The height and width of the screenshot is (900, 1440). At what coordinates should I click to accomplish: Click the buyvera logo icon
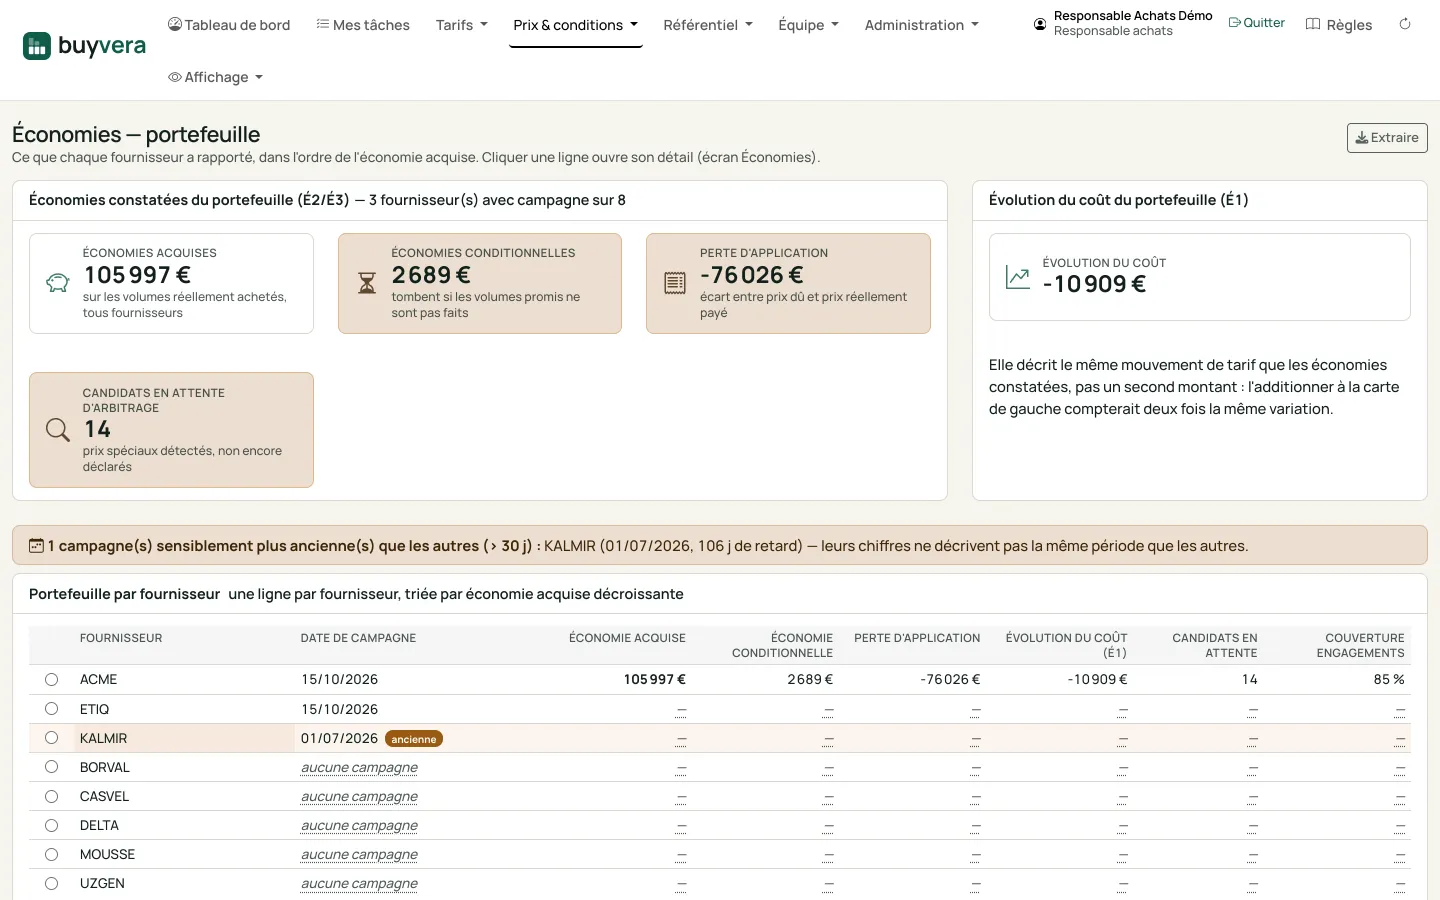[37, 46]
